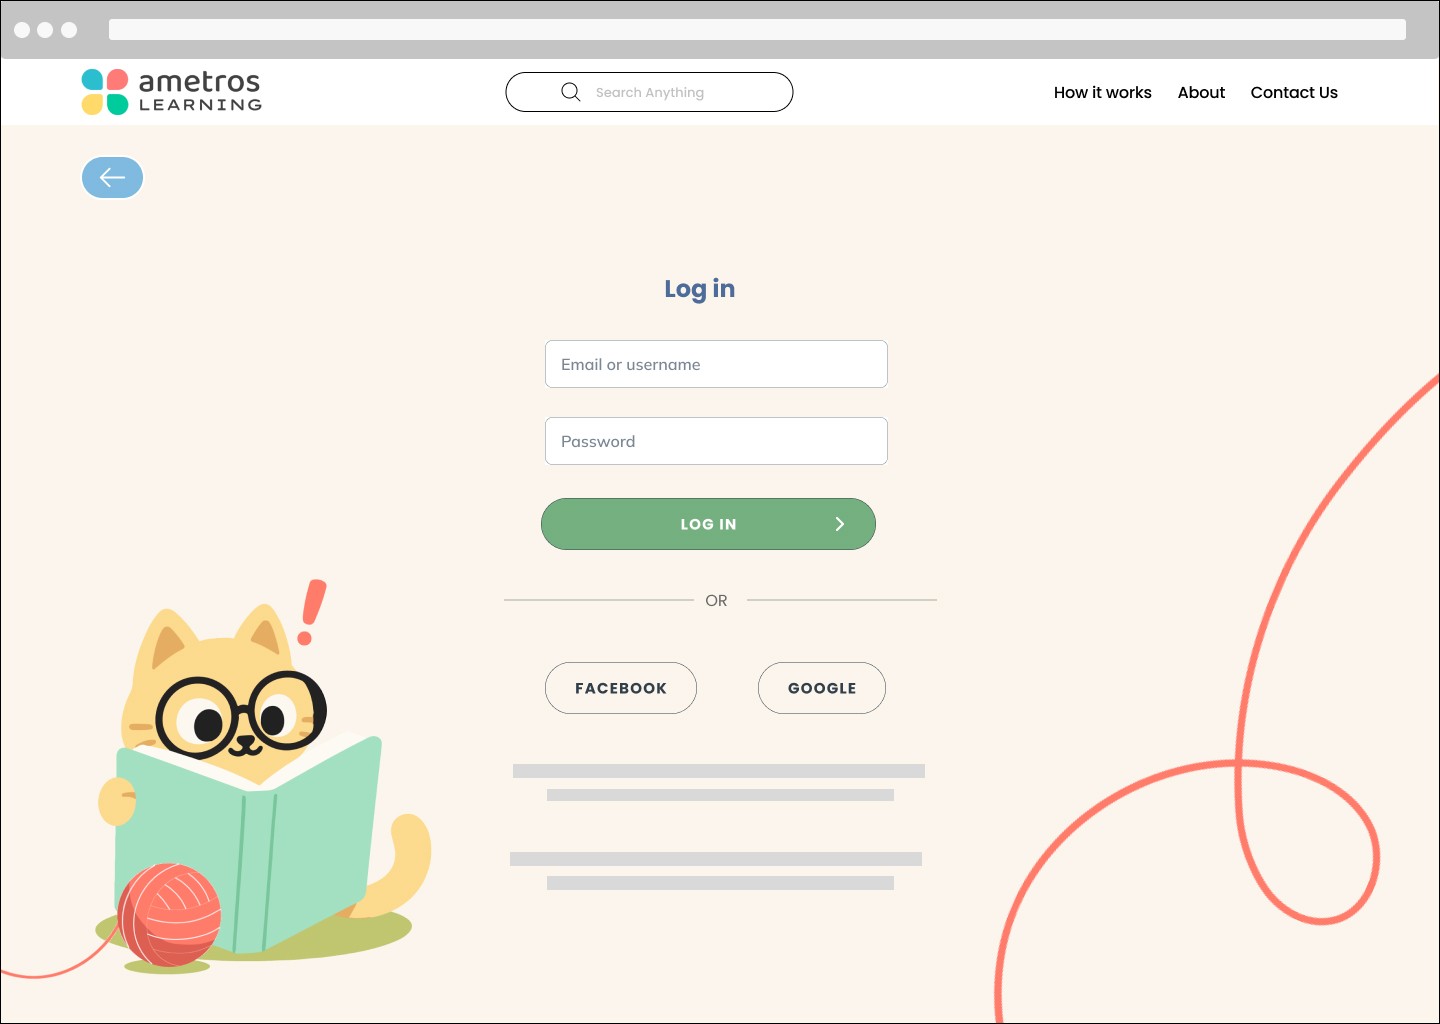
Task: Click the browser address bar
Action: [x=757, y=30]
